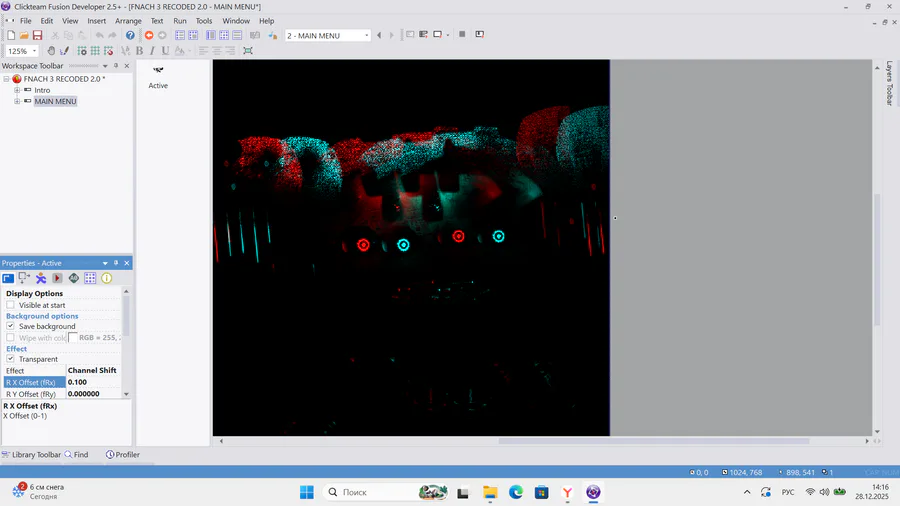This screenshot has height=506, width=900.
Task: Click the Wipe color RGB swatch
Action: (72, 337)
